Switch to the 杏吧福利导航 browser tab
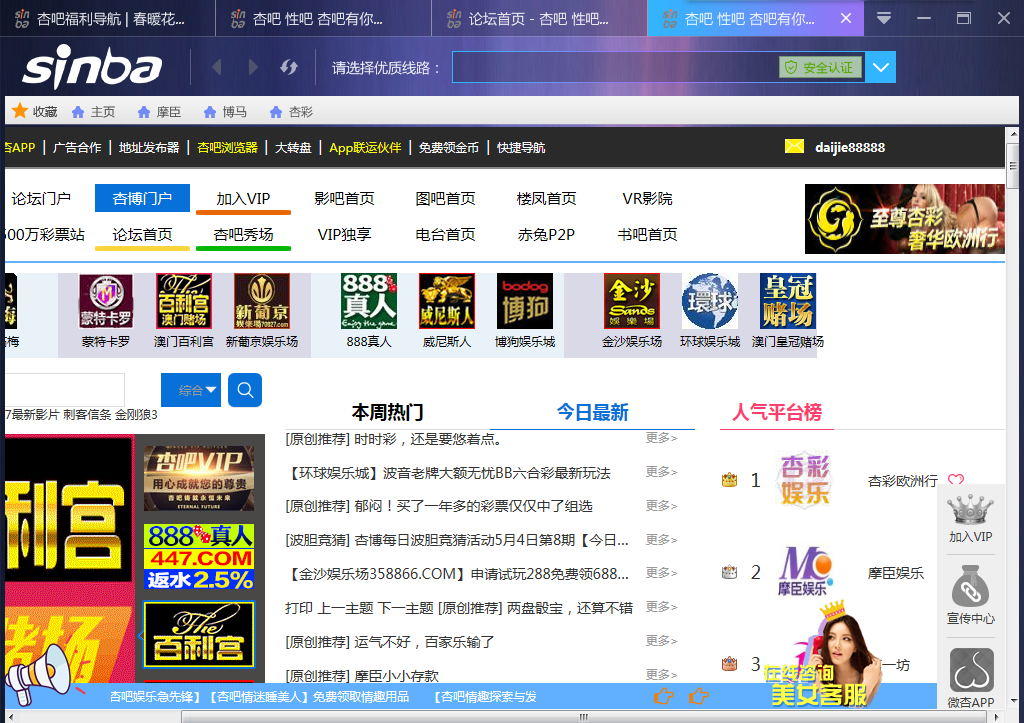Viewport: 1024px width, 723px height. [108, 18]
